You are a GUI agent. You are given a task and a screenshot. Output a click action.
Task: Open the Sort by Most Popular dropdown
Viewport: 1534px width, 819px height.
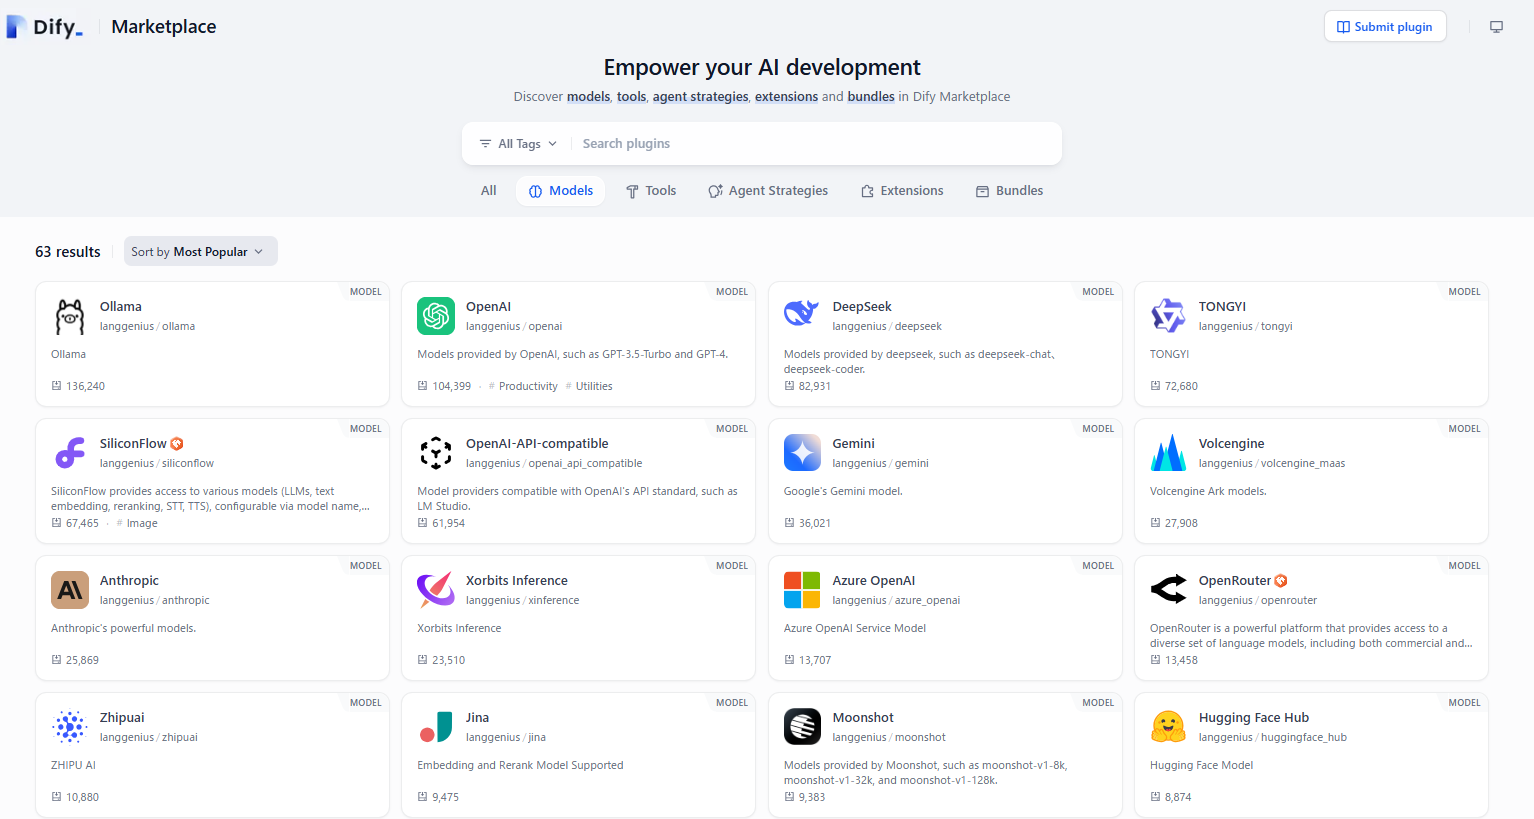[x=200, y=252]
